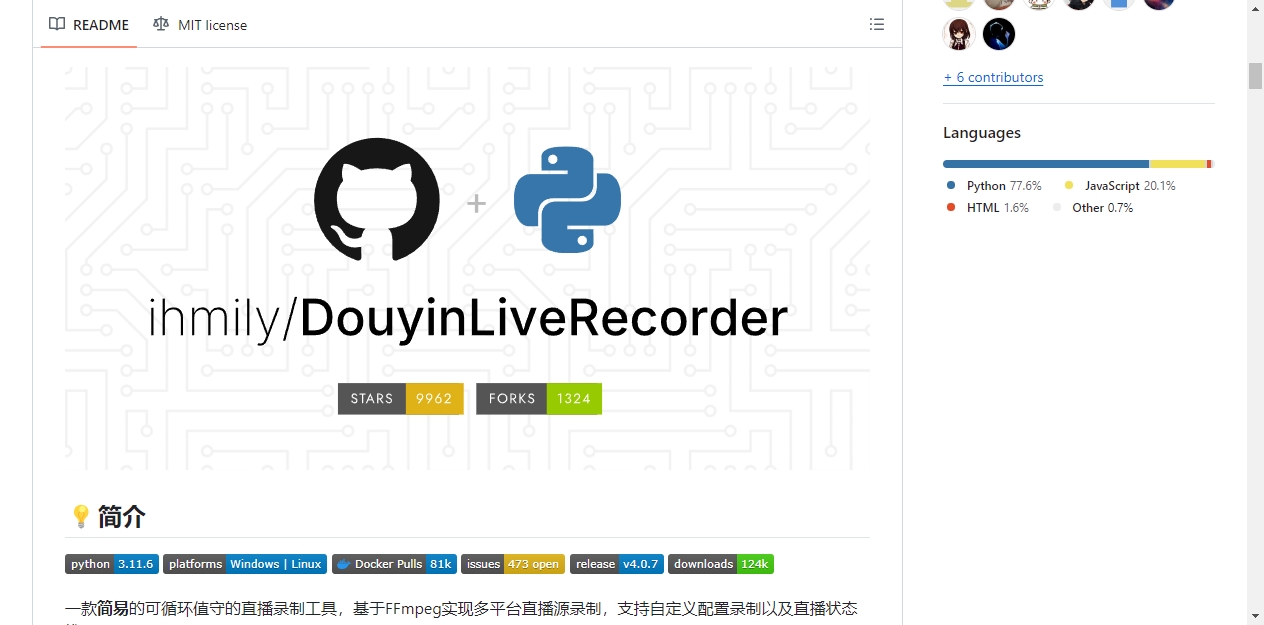Open the brown-haired anime girl contributor avatar
This screenshot has height=625, width=1264.
click(959, 34)
